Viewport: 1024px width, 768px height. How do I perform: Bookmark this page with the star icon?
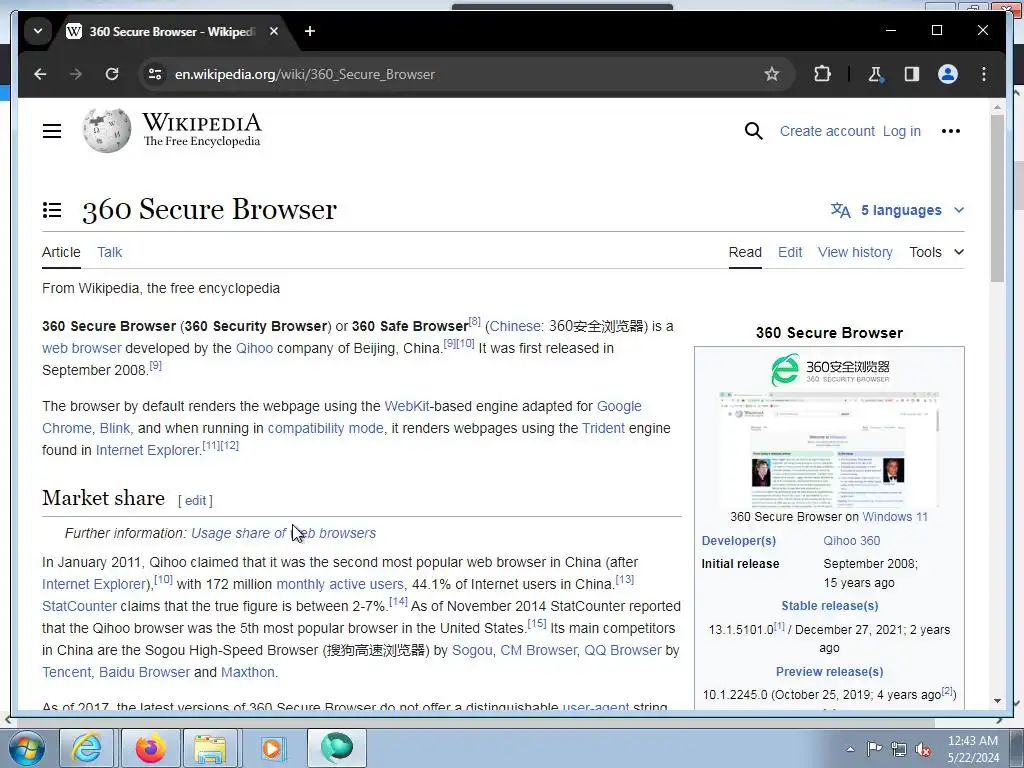coord(772,74)
